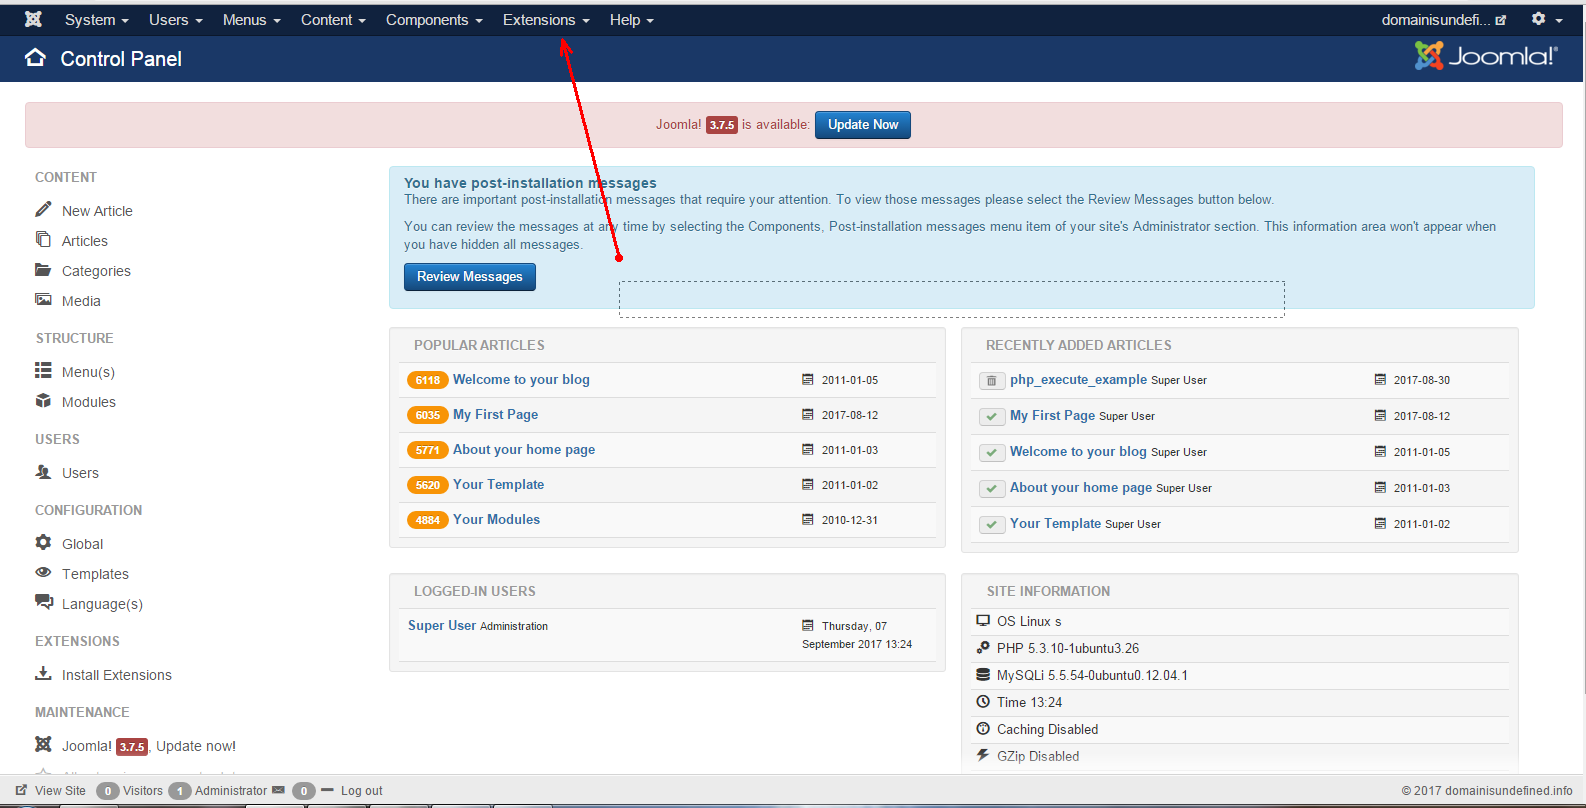The image size is (1586, 808).
Task: Click the messages envelope icon in the status bar
Action: (x=278, y=790)
